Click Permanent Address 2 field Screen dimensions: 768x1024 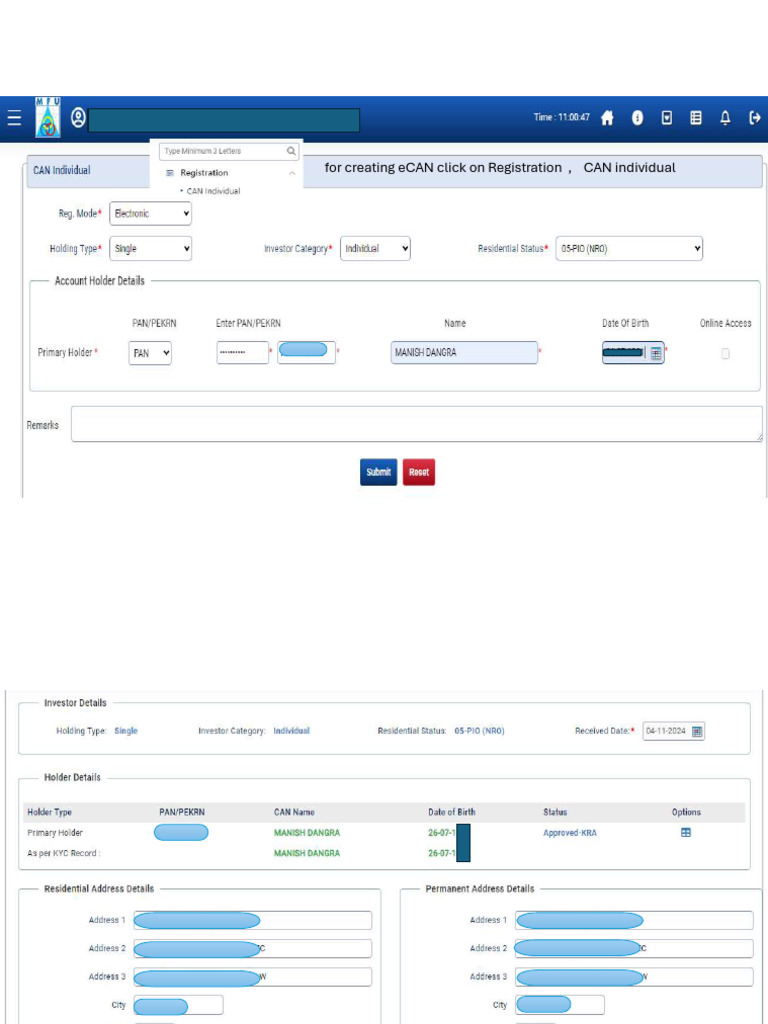633,949
